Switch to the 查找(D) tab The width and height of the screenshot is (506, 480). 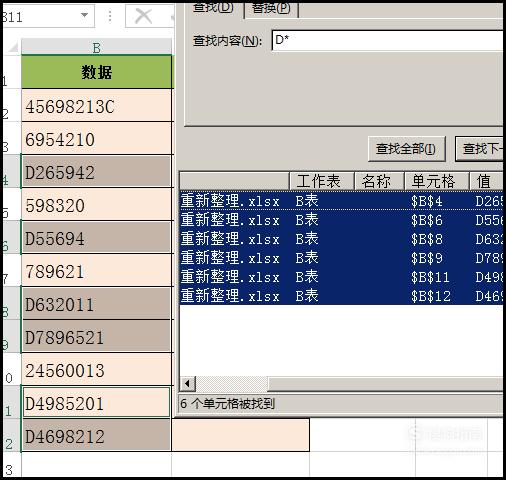[213, 8]
